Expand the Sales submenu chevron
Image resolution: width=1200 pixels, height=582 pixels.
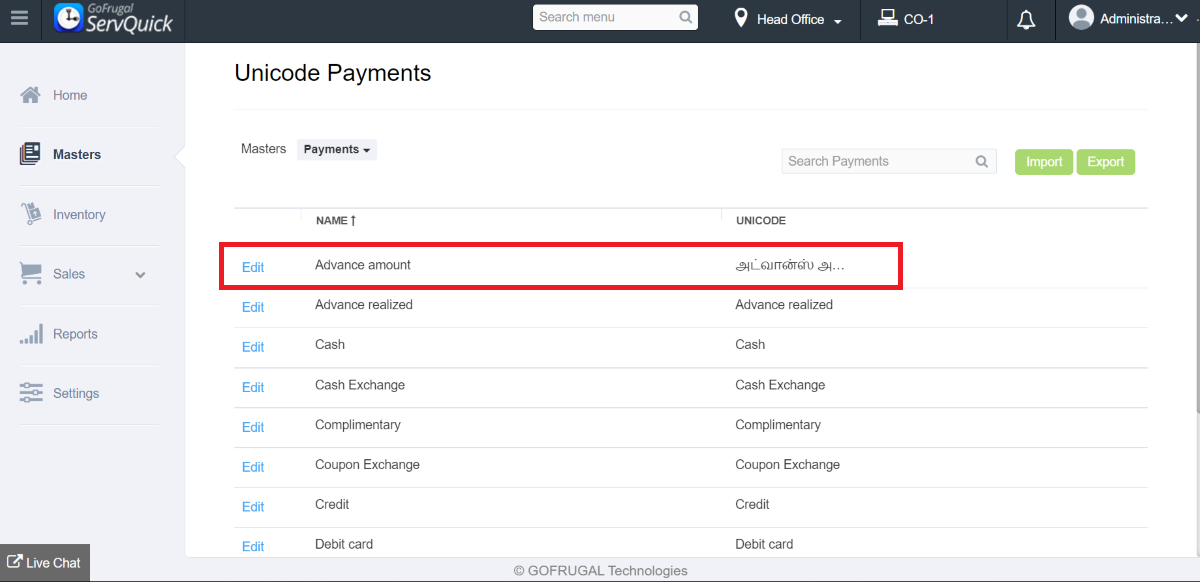[x=140, y=275]
